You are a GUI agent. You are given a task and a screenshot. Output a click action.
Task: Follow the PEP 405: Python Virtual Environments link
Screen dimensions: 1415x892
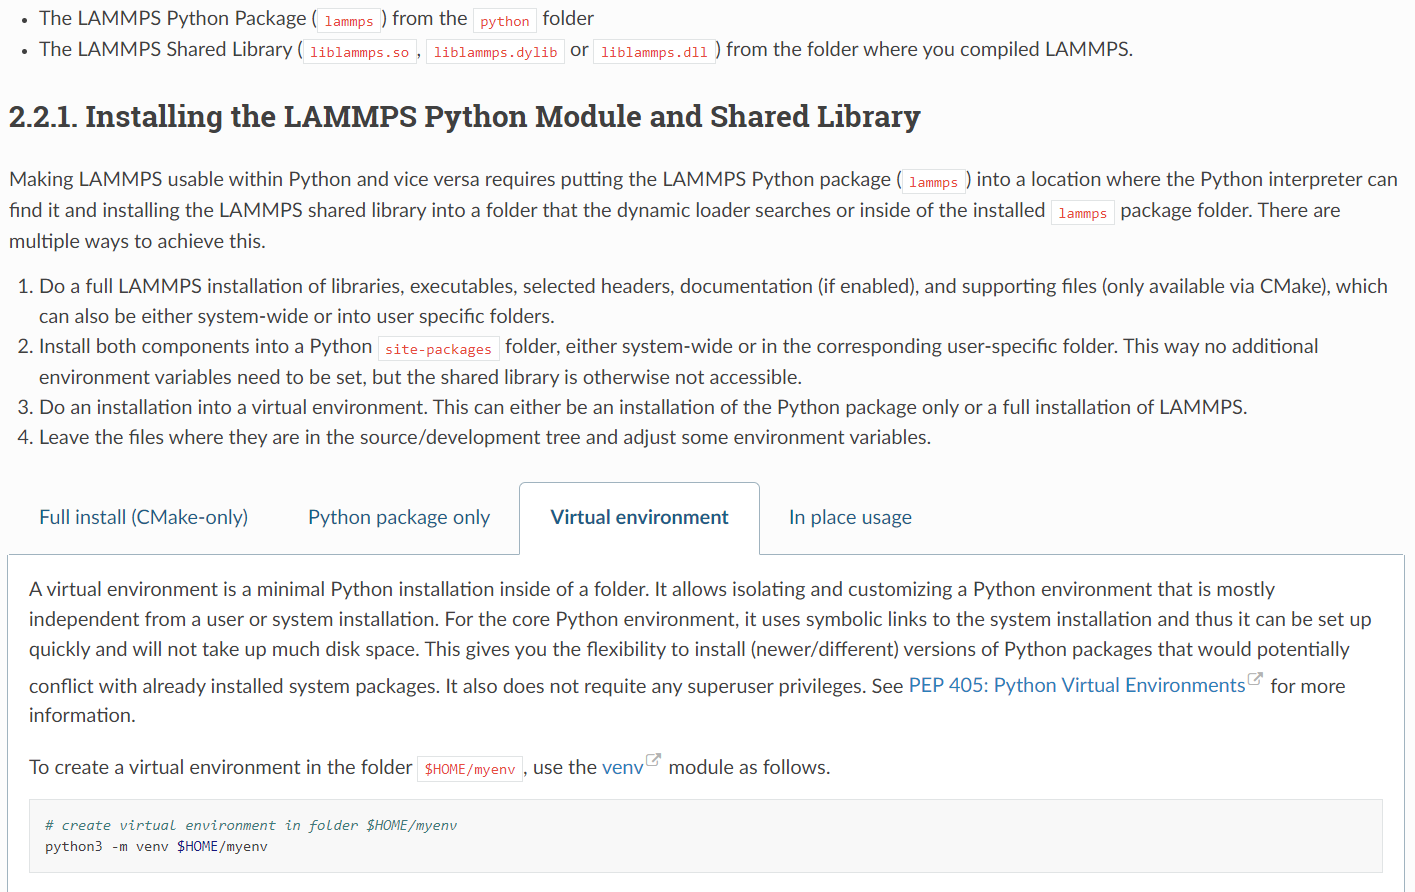pyautogui.click(x=1076, y=685)
